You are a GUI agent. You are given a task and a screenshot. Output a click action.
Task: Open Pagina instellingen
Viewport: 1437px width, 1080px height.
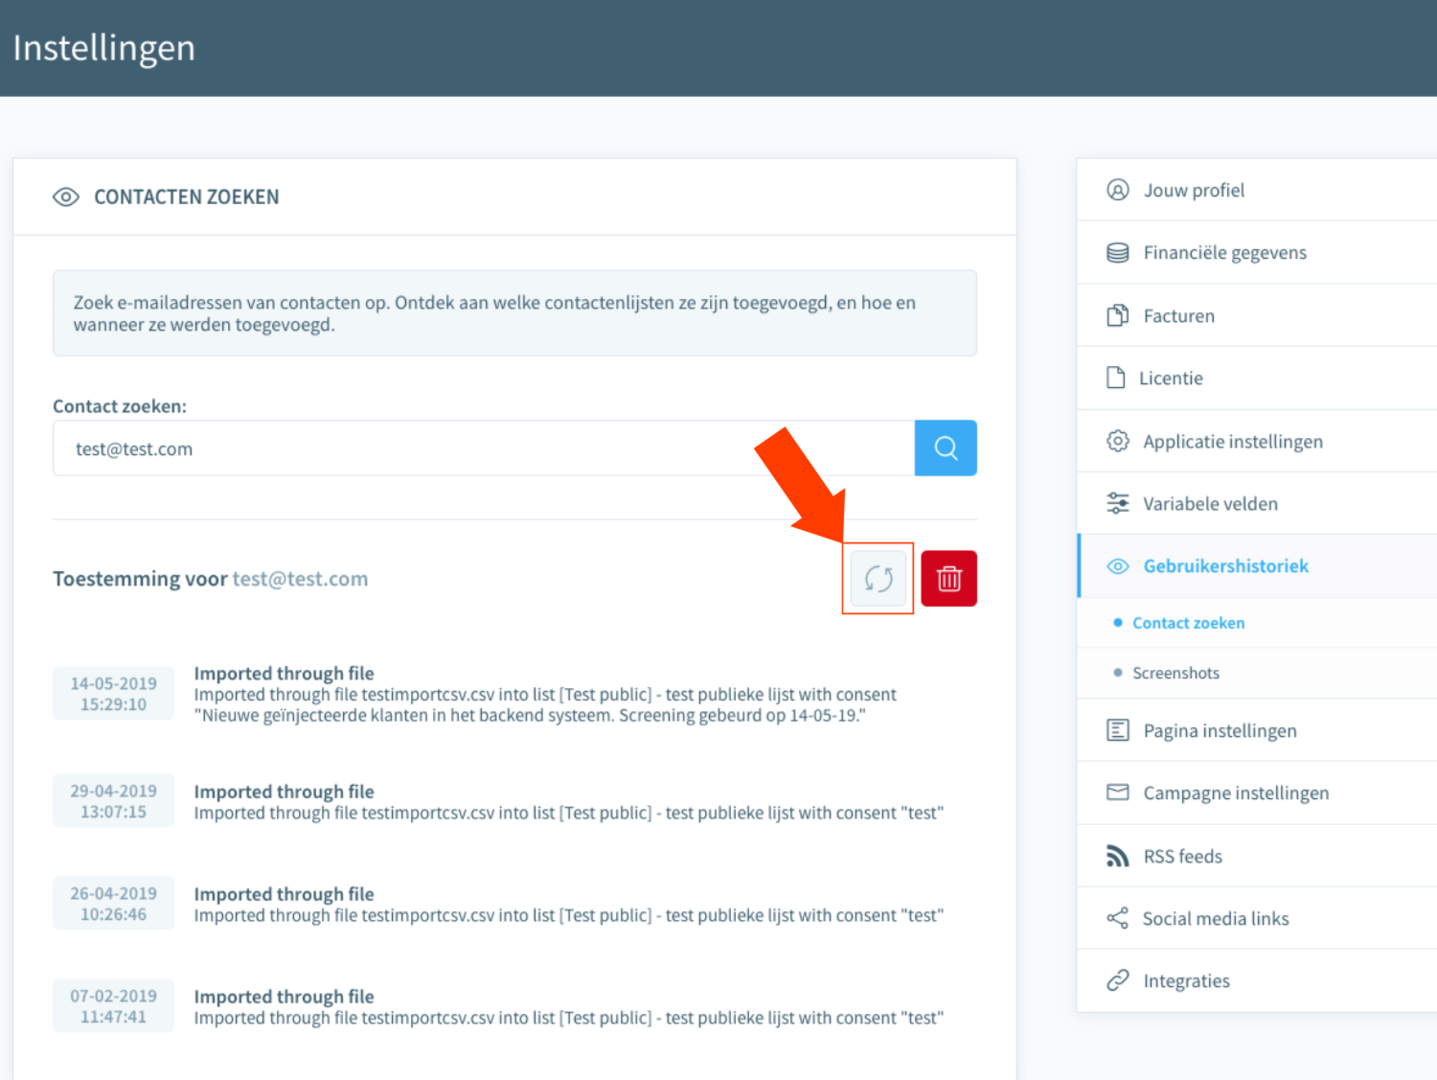tap(1219, 731)
